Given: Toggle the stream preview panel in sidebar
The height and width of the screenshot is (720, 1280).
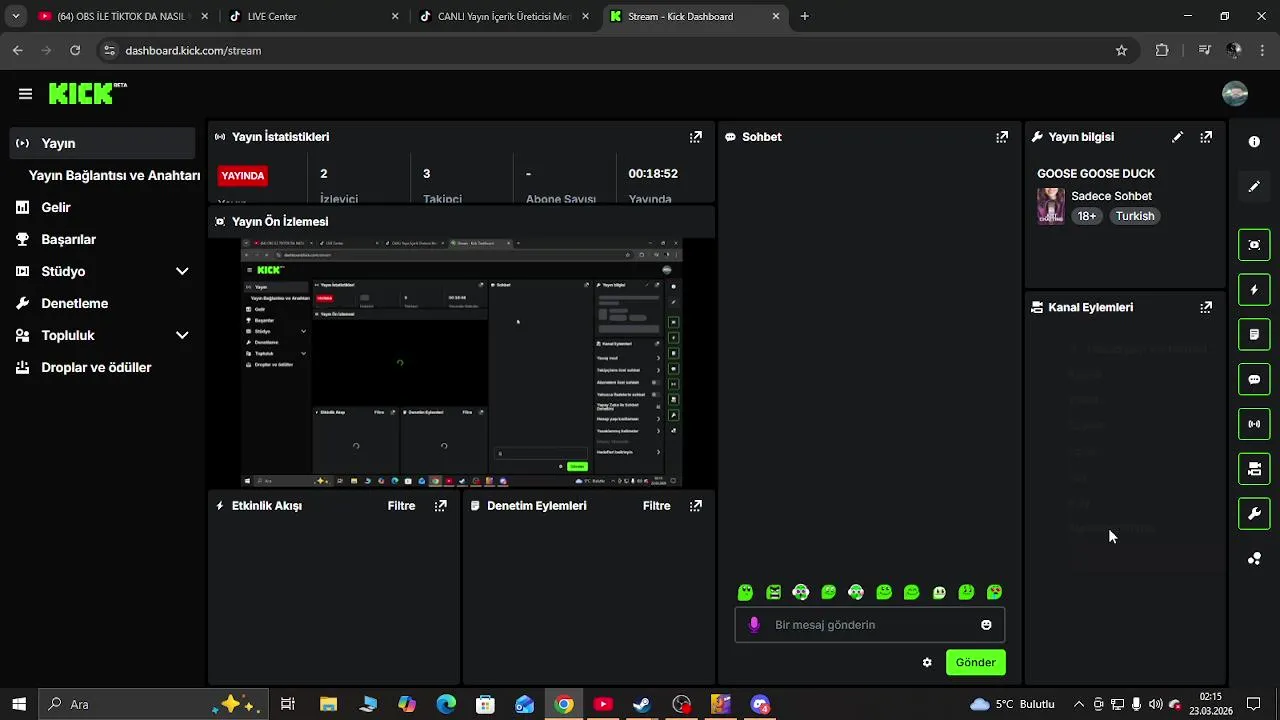Looking at the screenshot, I should pyautogui.click(x=1254, y=245).
